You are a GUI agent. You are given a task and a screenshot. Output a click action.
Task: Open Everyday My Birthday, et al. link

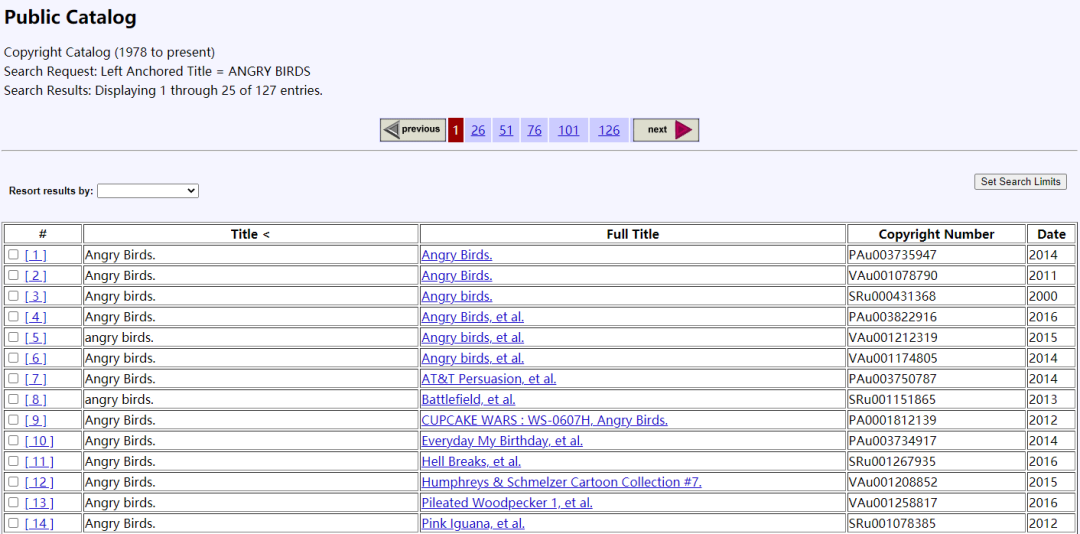point(502,441)
